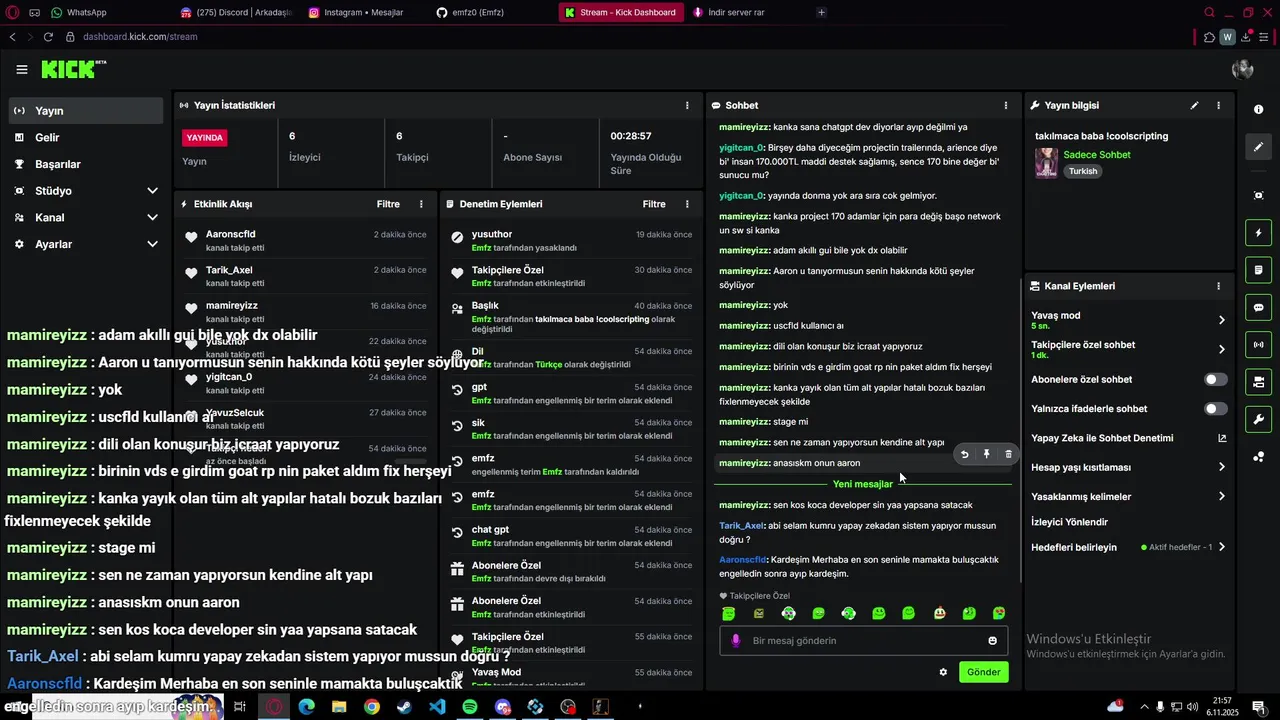Open Yasaklanmış kelimeler settings

pyautogui.click(x=1128, y=496)
